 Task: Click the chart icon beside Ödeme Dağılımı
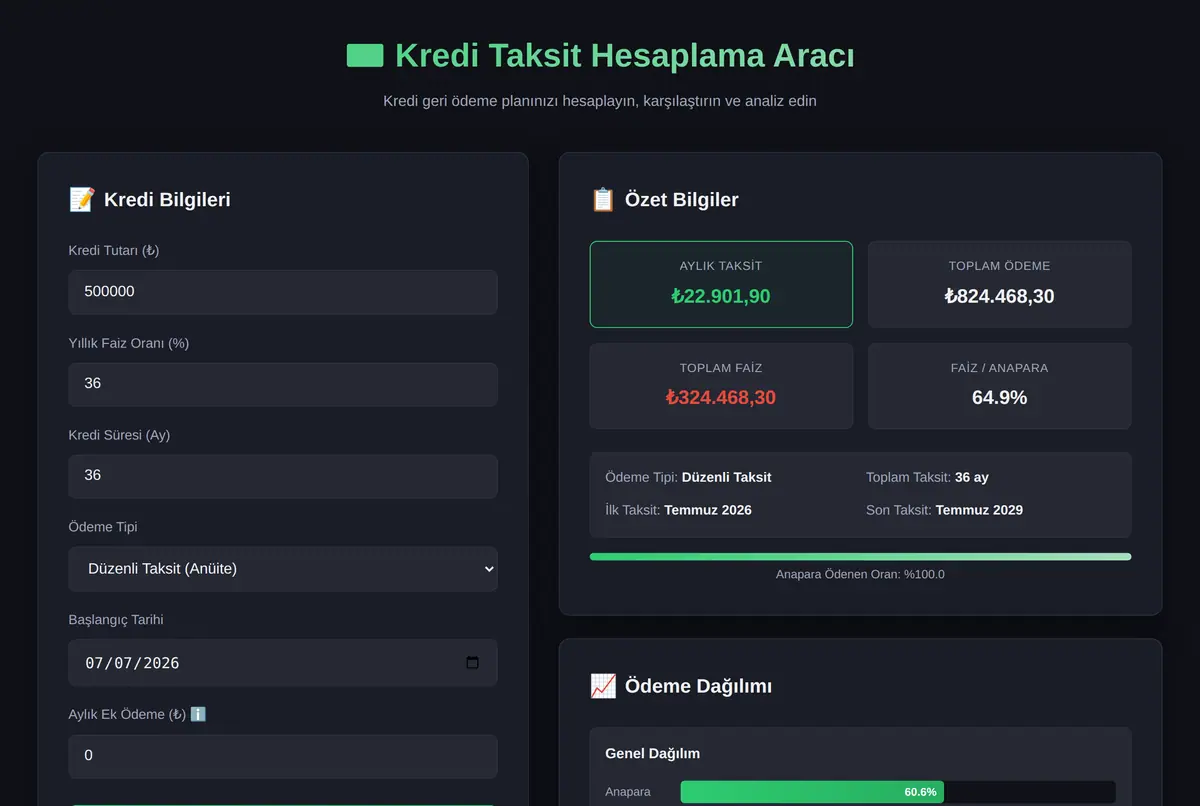click(603, 686)
